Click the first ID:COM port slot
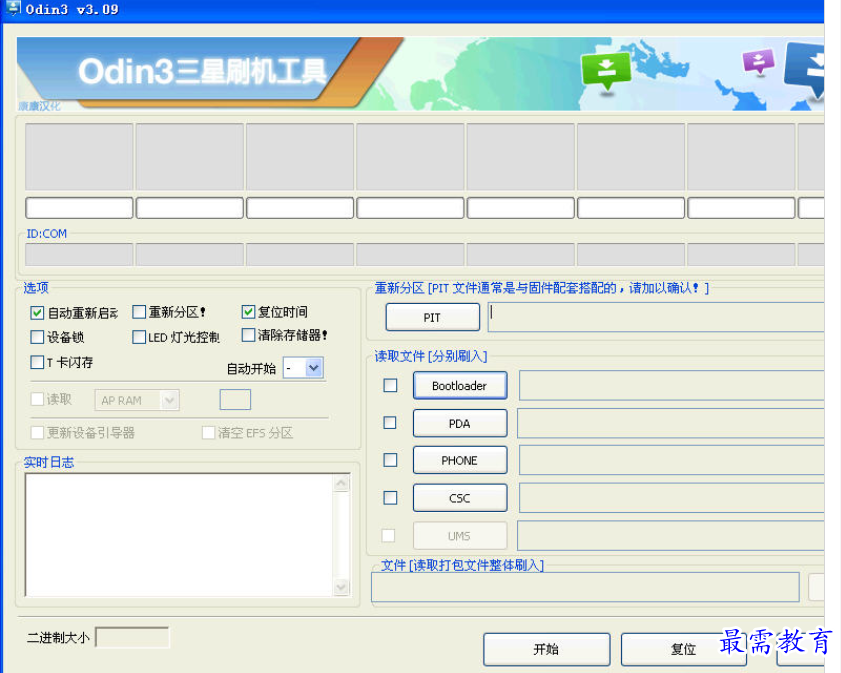The height and width of the screenshot is (673, 841). coord(79,254)
